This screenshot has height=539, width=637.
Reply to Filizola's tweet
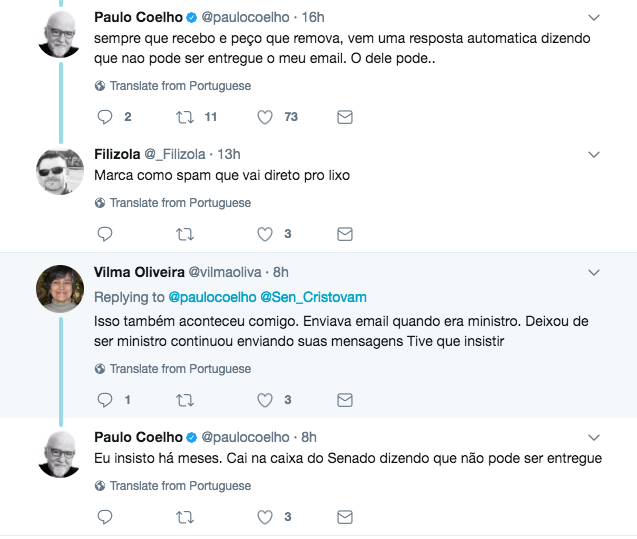(105, 234)
